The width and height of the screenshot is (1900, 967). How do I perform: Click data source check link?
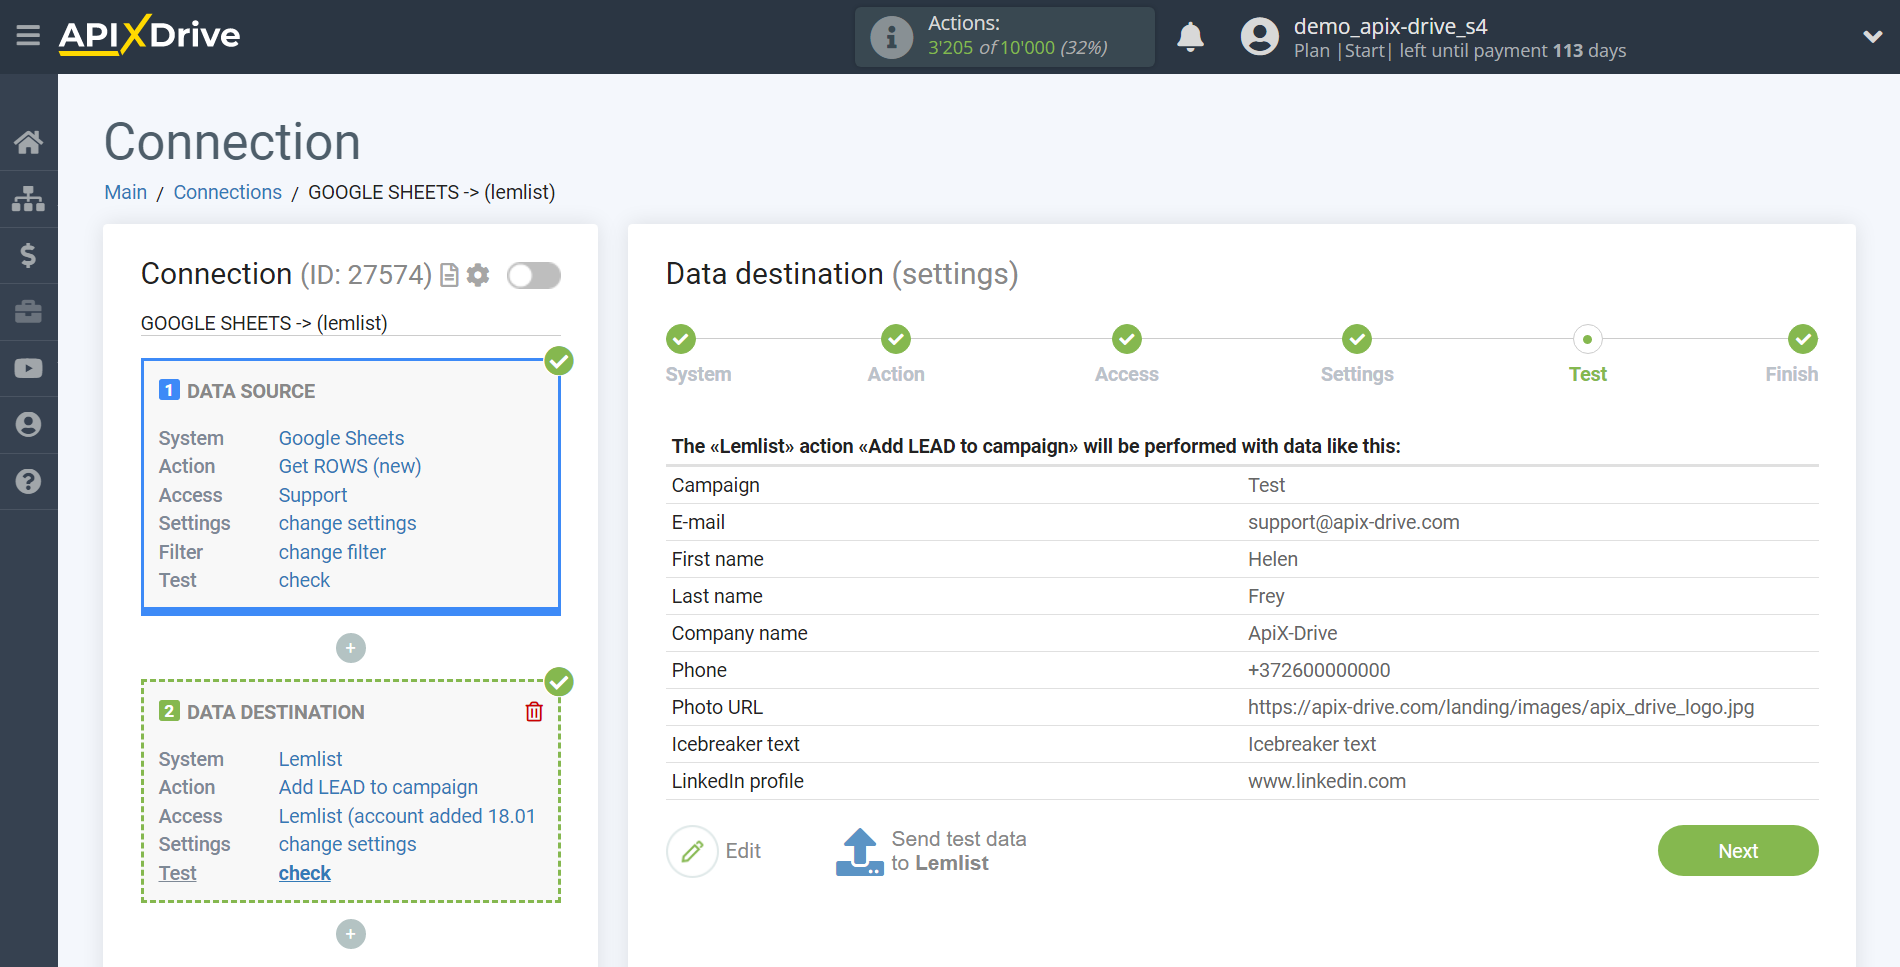click(x=304, y=580)
